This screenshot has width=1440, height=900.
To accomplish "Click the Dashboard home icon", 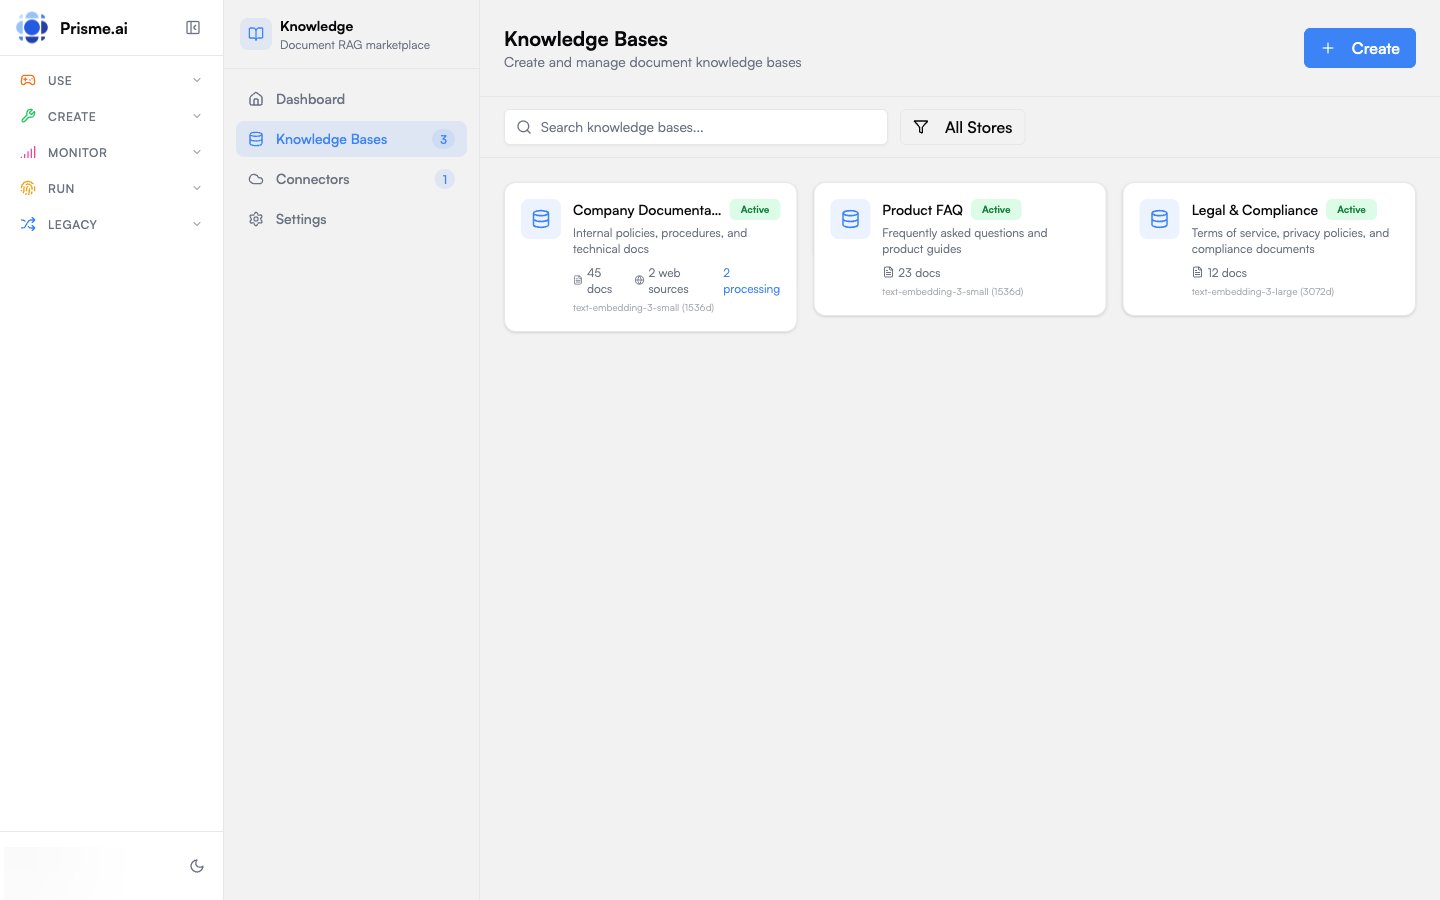I will coord(256,99).
